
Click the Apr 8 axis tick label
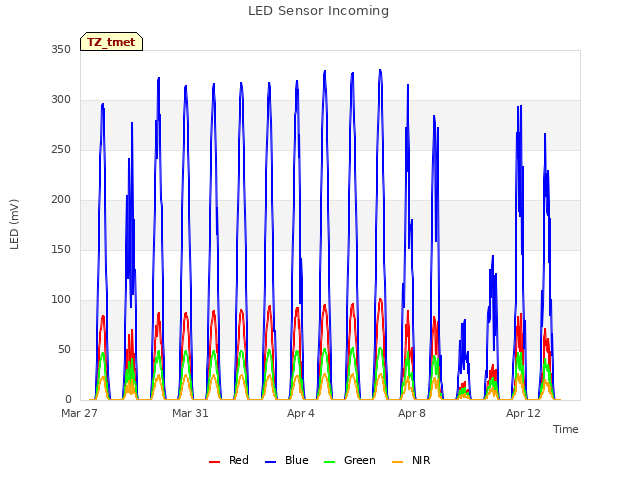coord(412,413)
